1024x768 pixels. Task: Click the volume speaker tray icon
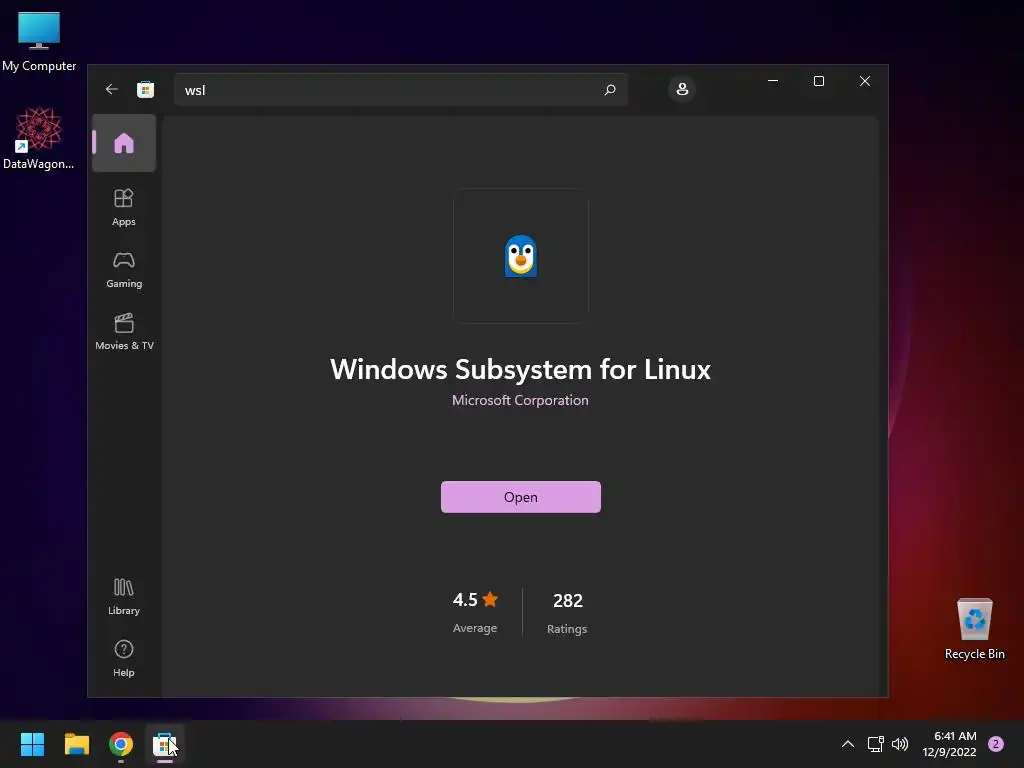point(900,744)
